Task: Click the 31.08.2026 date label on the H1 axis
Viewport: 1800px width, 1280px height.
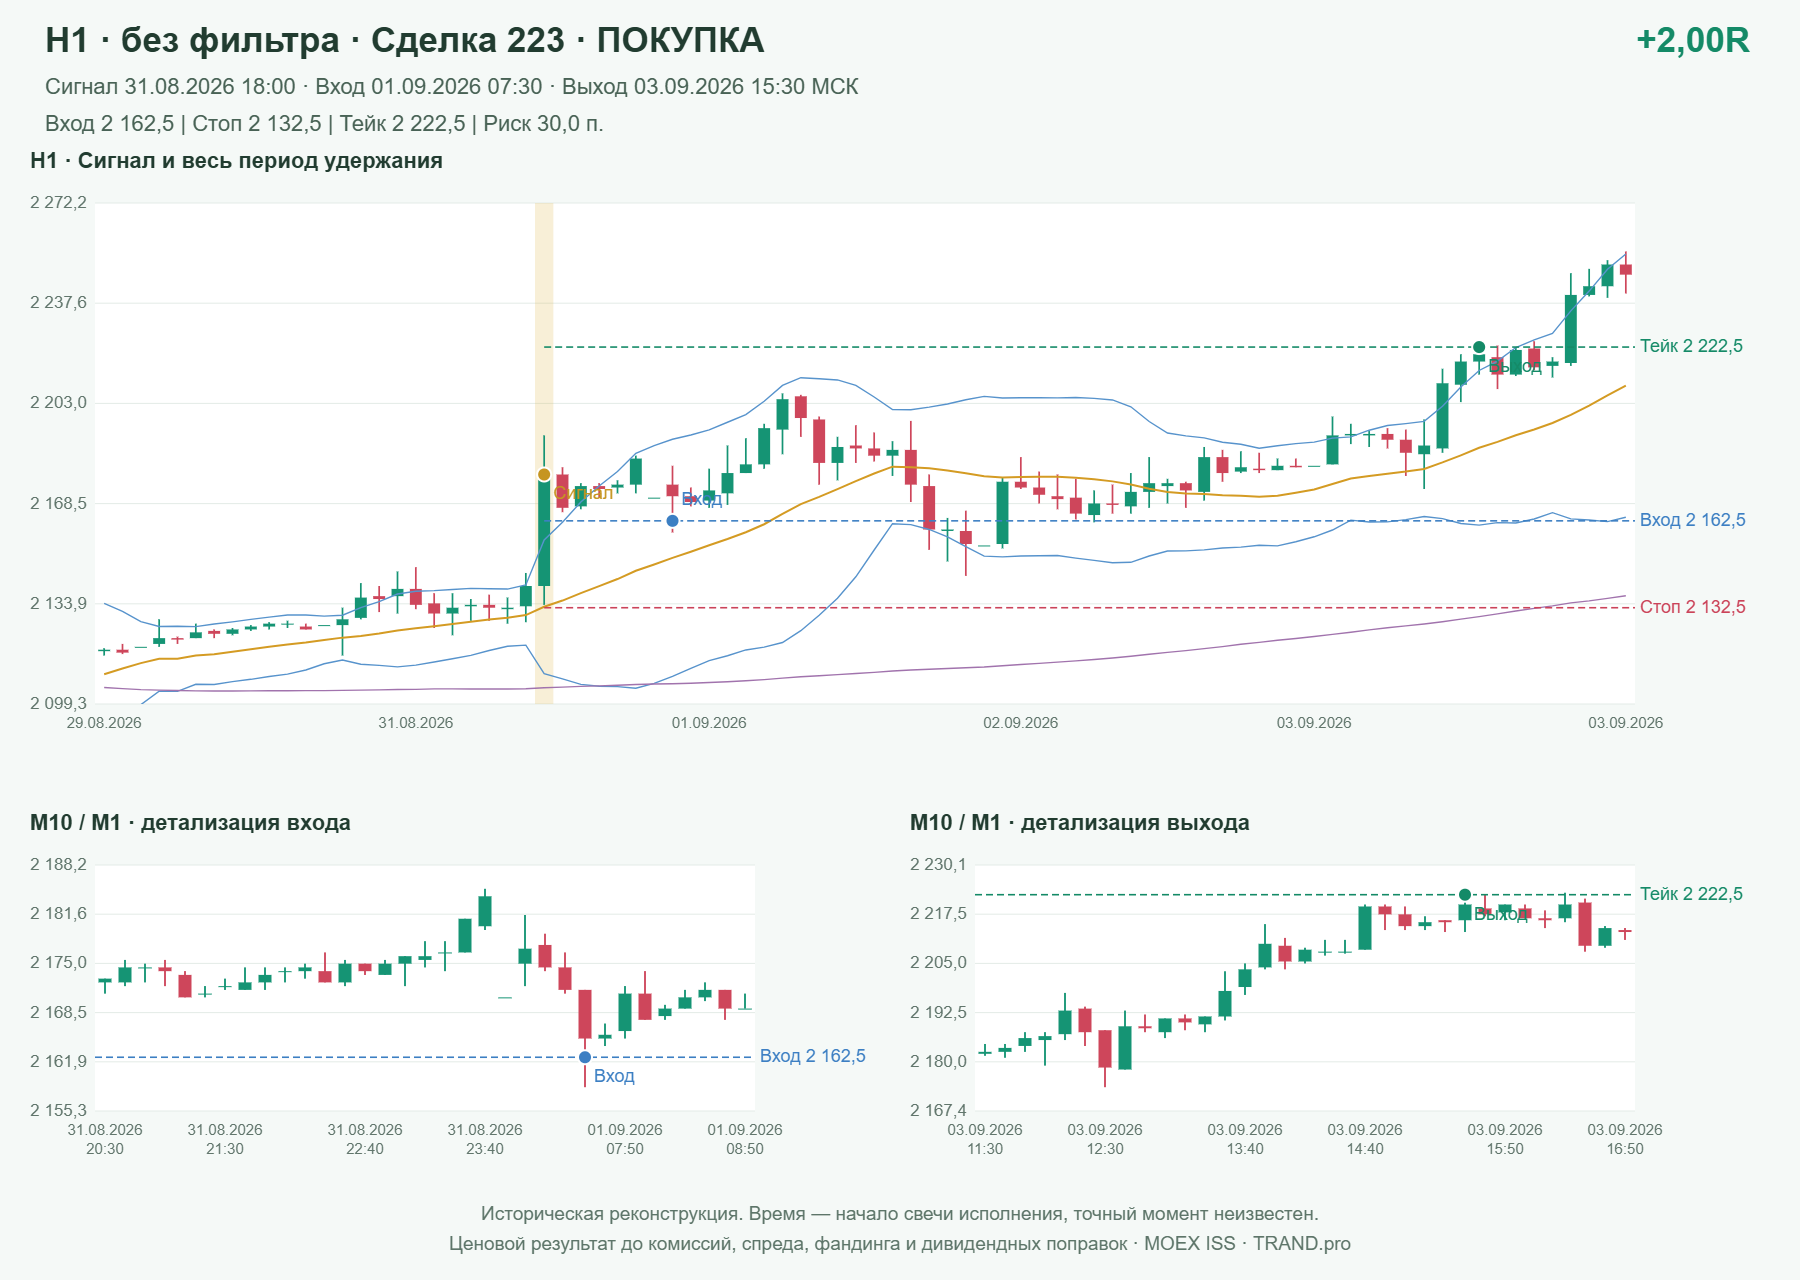Action: click(415, 723)
